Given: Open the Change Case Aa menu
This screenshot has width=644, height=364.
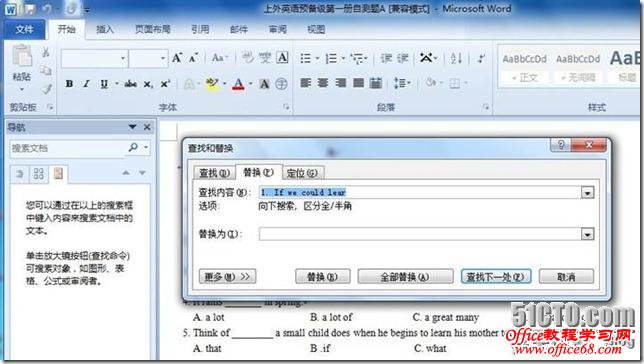Looking at the screenshot, I should point(219,58).
